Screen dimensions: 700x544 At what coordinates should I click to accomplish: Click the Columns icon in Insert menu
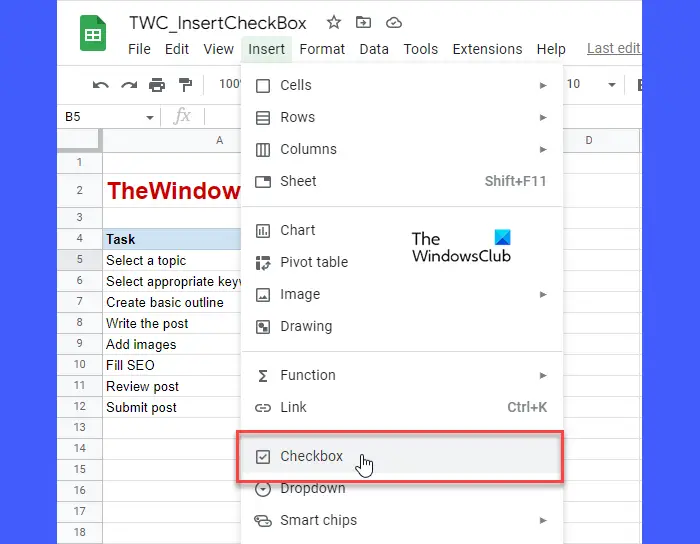pyautogui.click(x=262, y=149)
